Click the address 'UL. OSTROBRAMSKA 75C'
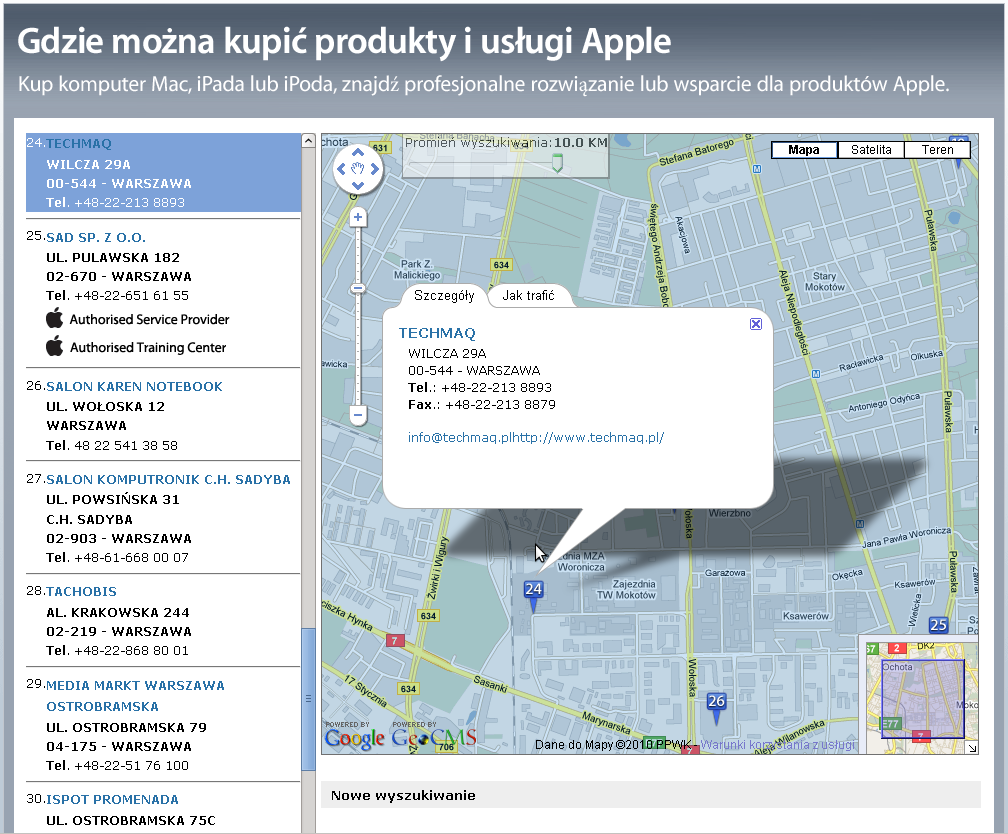This screenshot has height=834, width=1008. point(131,821)
